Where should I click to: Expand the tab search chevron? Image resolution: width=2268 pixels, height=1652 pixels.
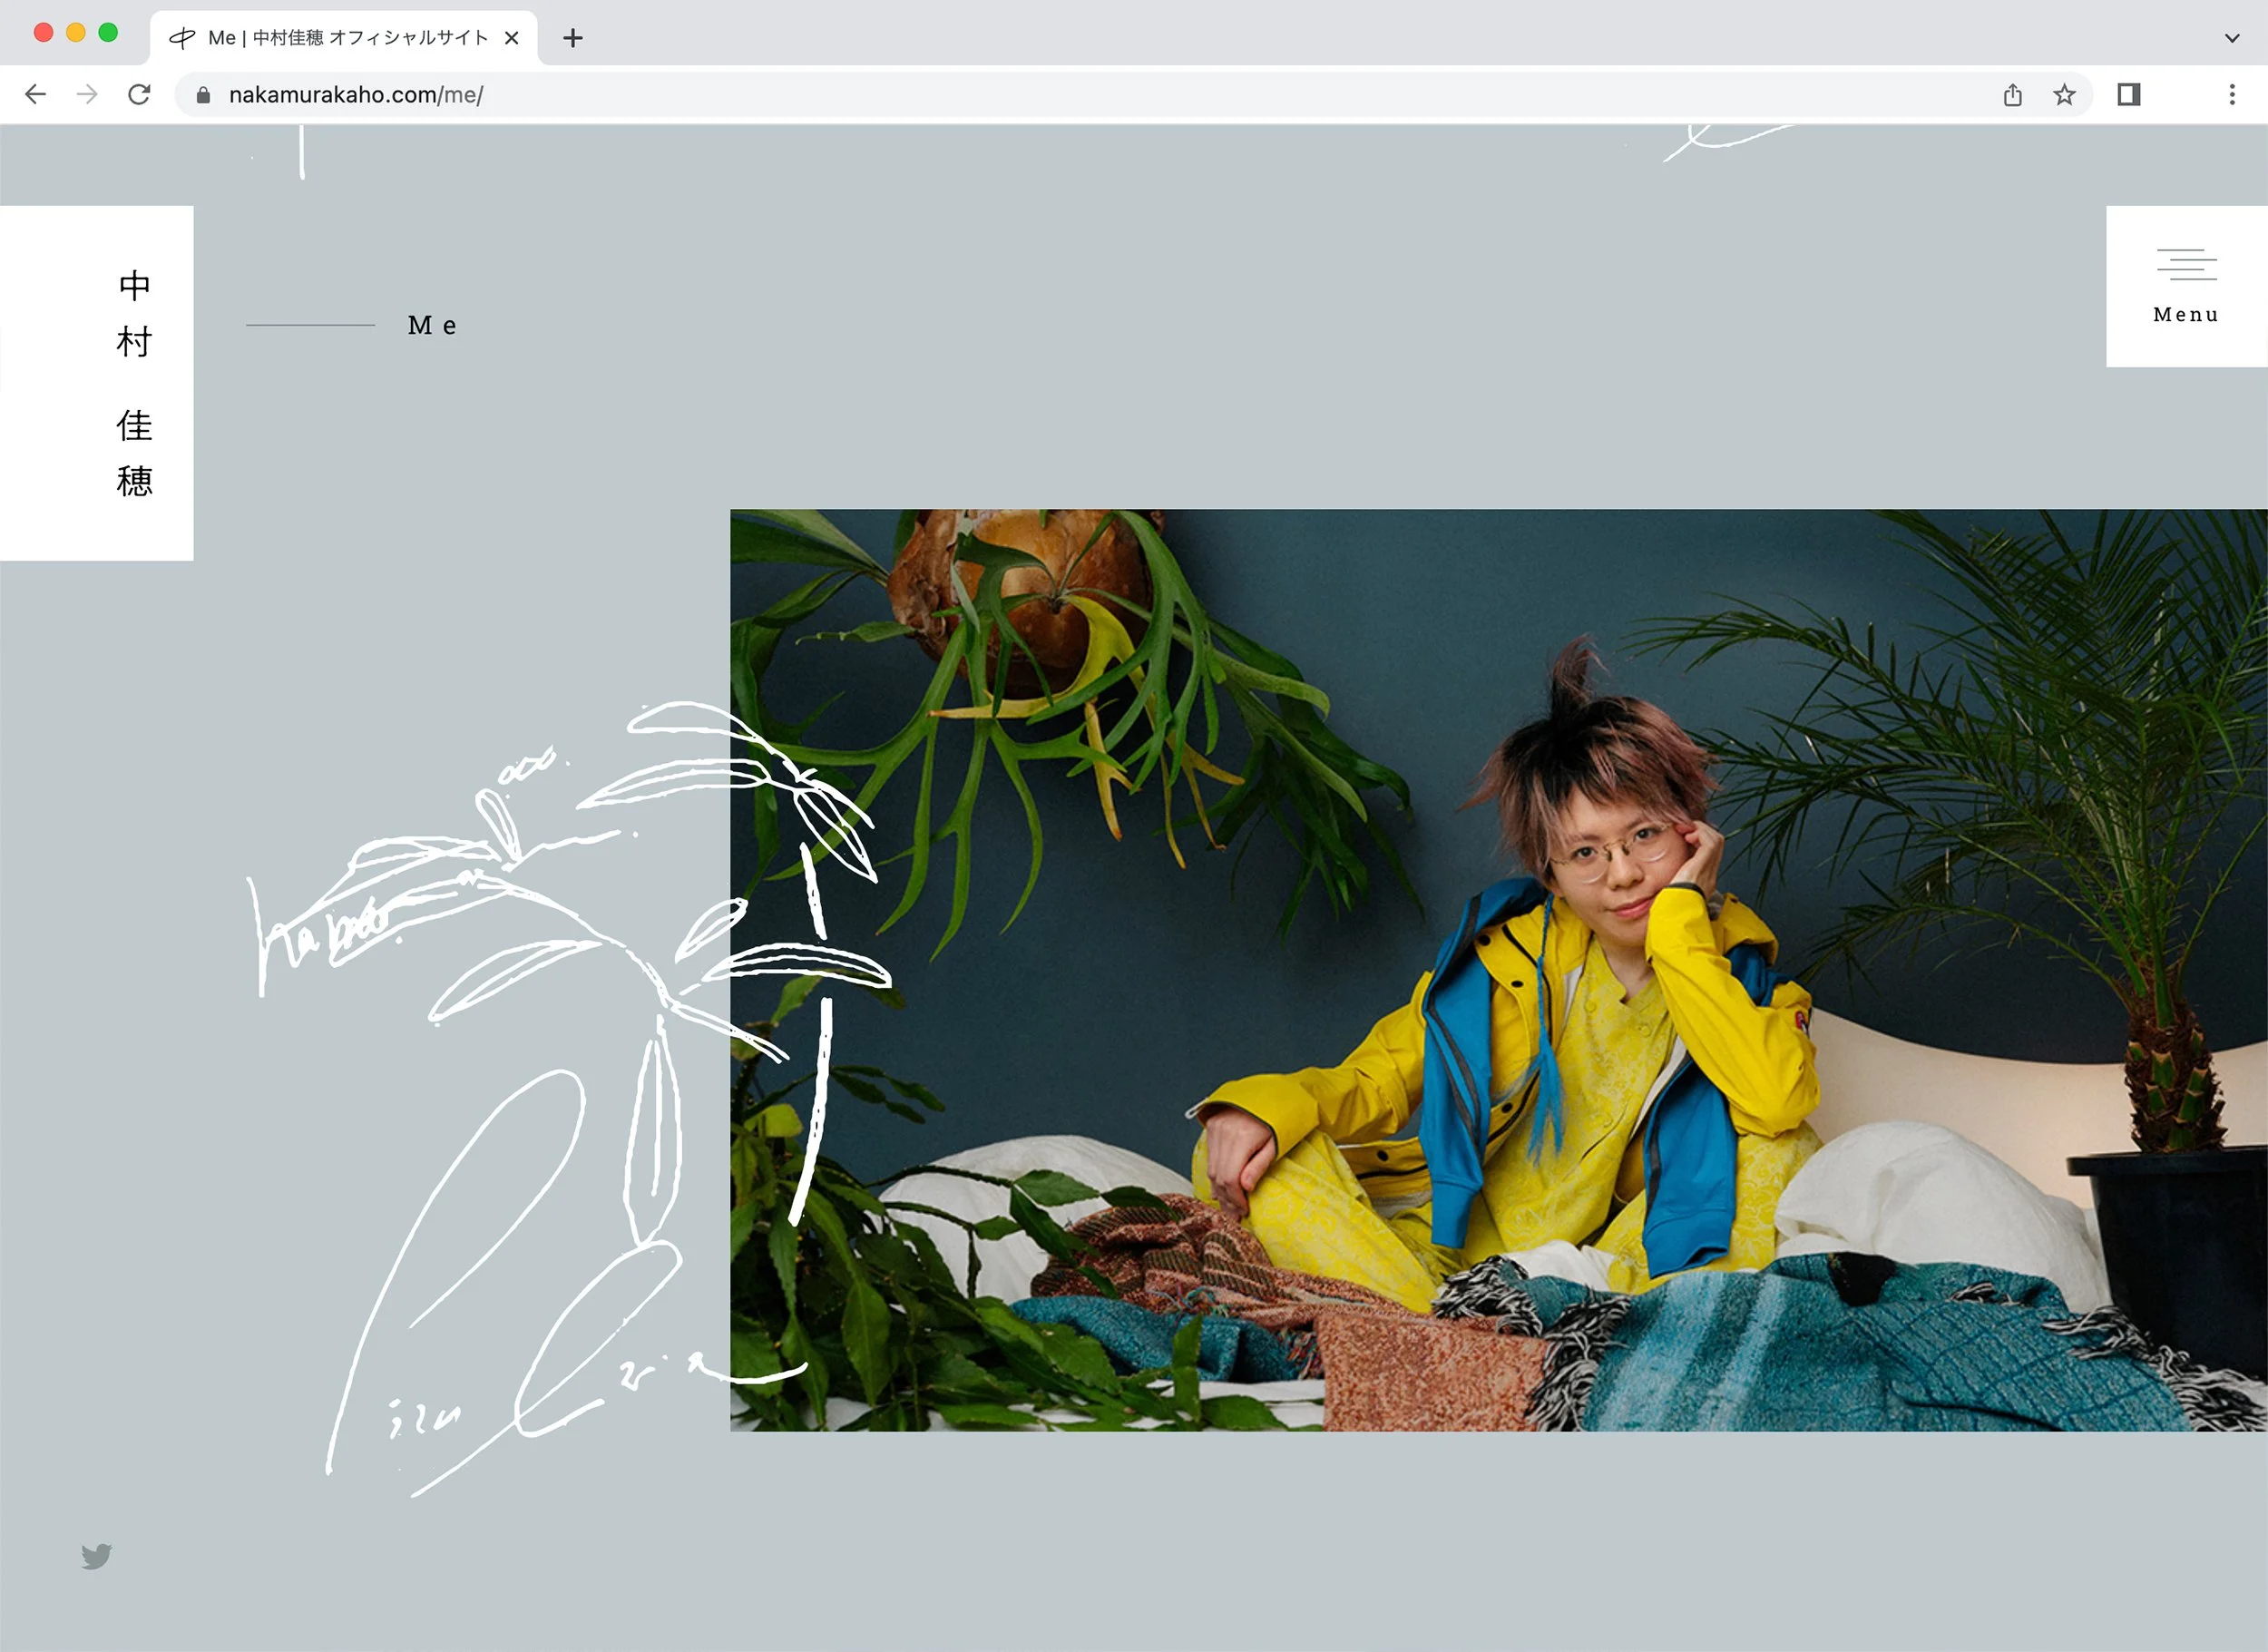click(x=2232, y=38)
